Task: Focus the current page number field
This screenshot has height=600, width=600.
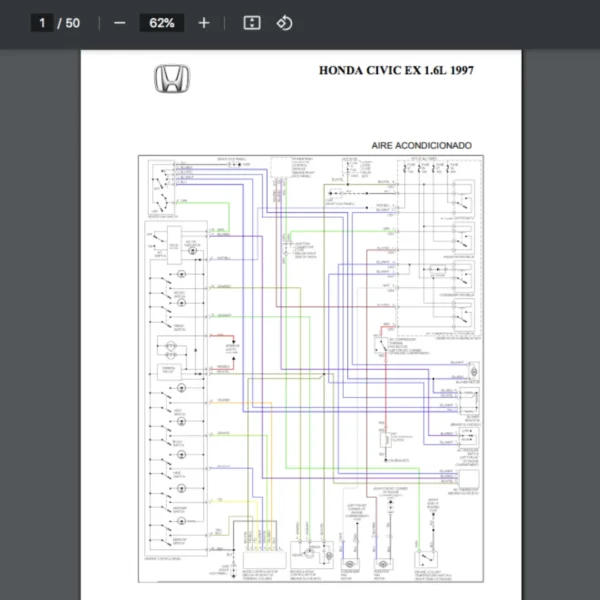Action: click(x=41, y=23)
